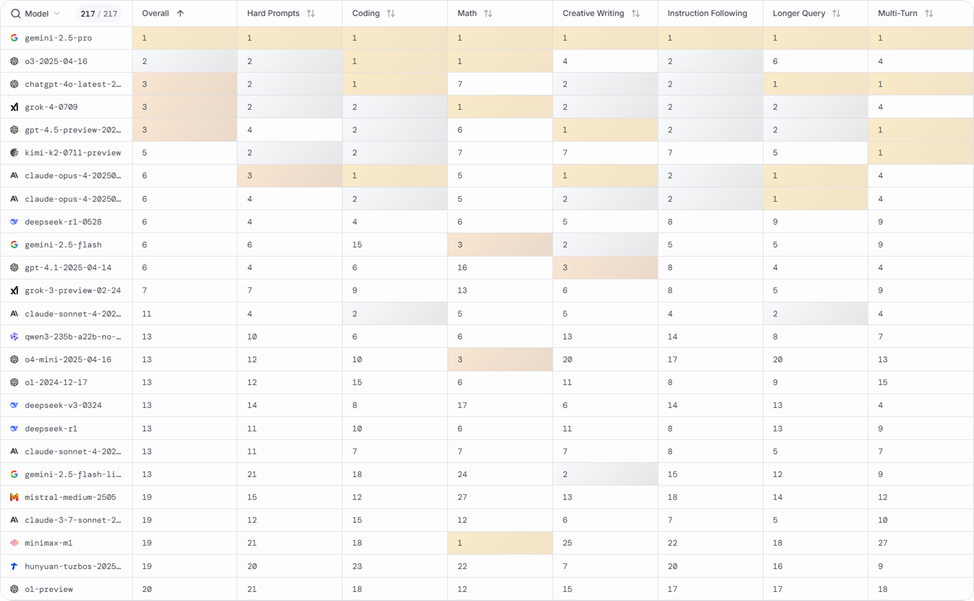
Task: Select the Instruction Following column header
Action: pyautogui.click(x=707, y=14)
